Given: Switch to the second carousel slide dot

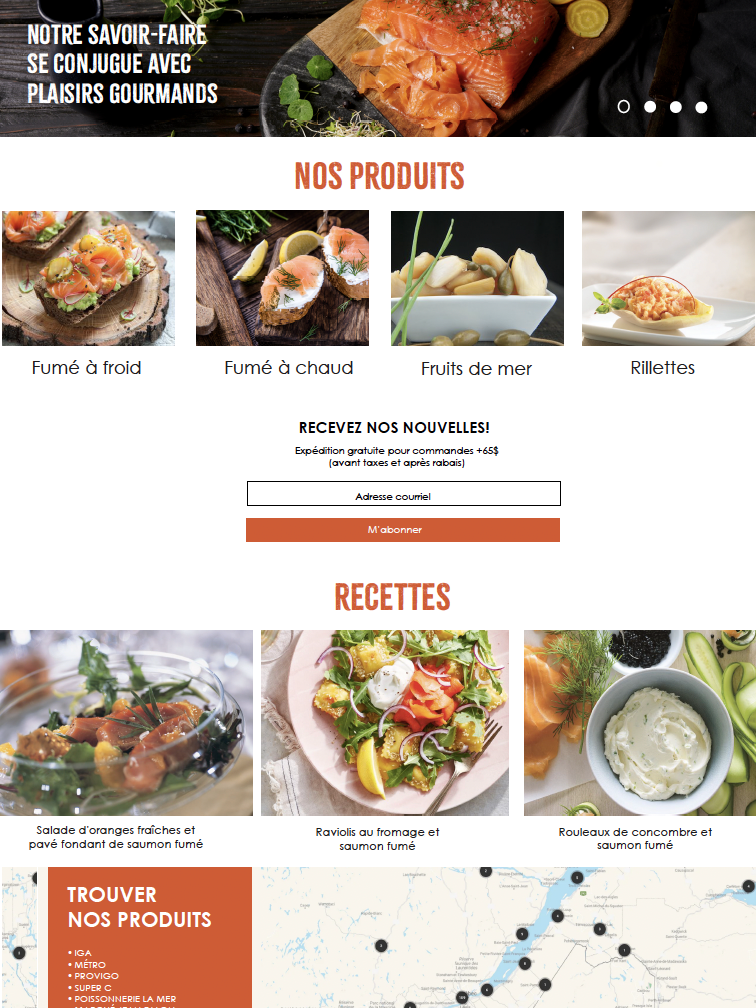Looking at the screenshot, I should point(650,107).
